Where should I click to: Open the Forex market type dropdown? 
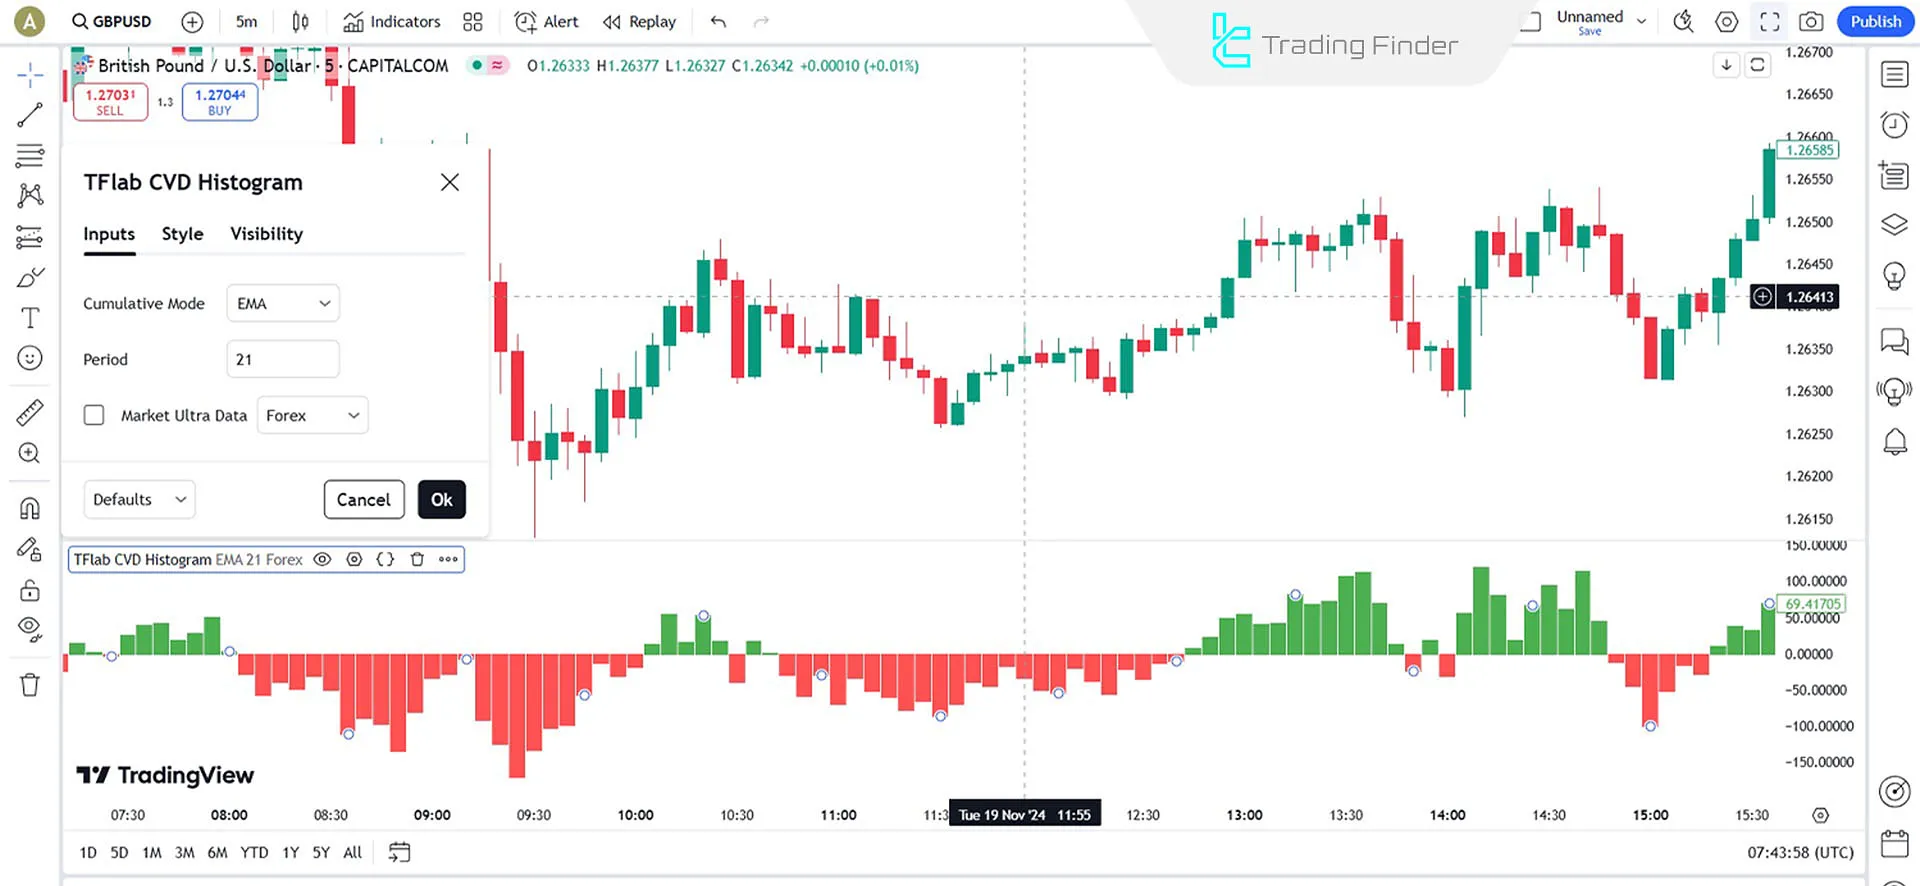[312, 416]
